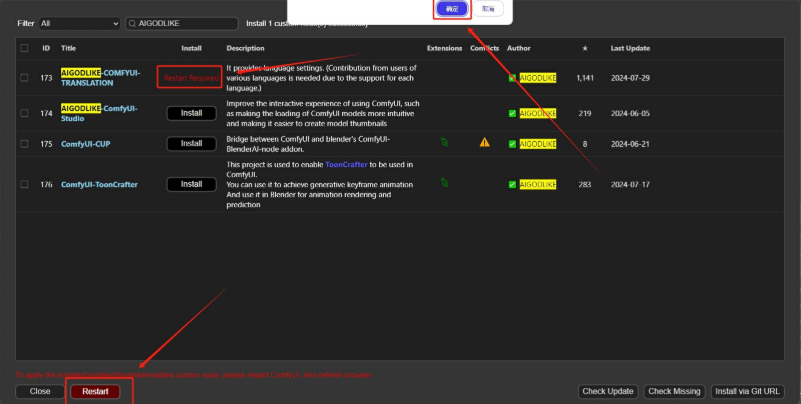The height and width of the screenshot is (404, 801).
Task: Click the green verified badge in row 176
Action: pos(513,184)
